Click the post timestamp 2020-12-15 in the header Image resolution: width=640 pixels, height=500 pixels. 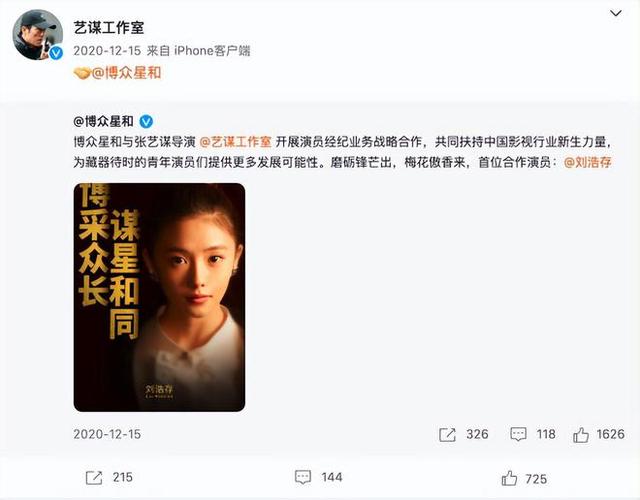pyautogui.click(x=107, y=51)
